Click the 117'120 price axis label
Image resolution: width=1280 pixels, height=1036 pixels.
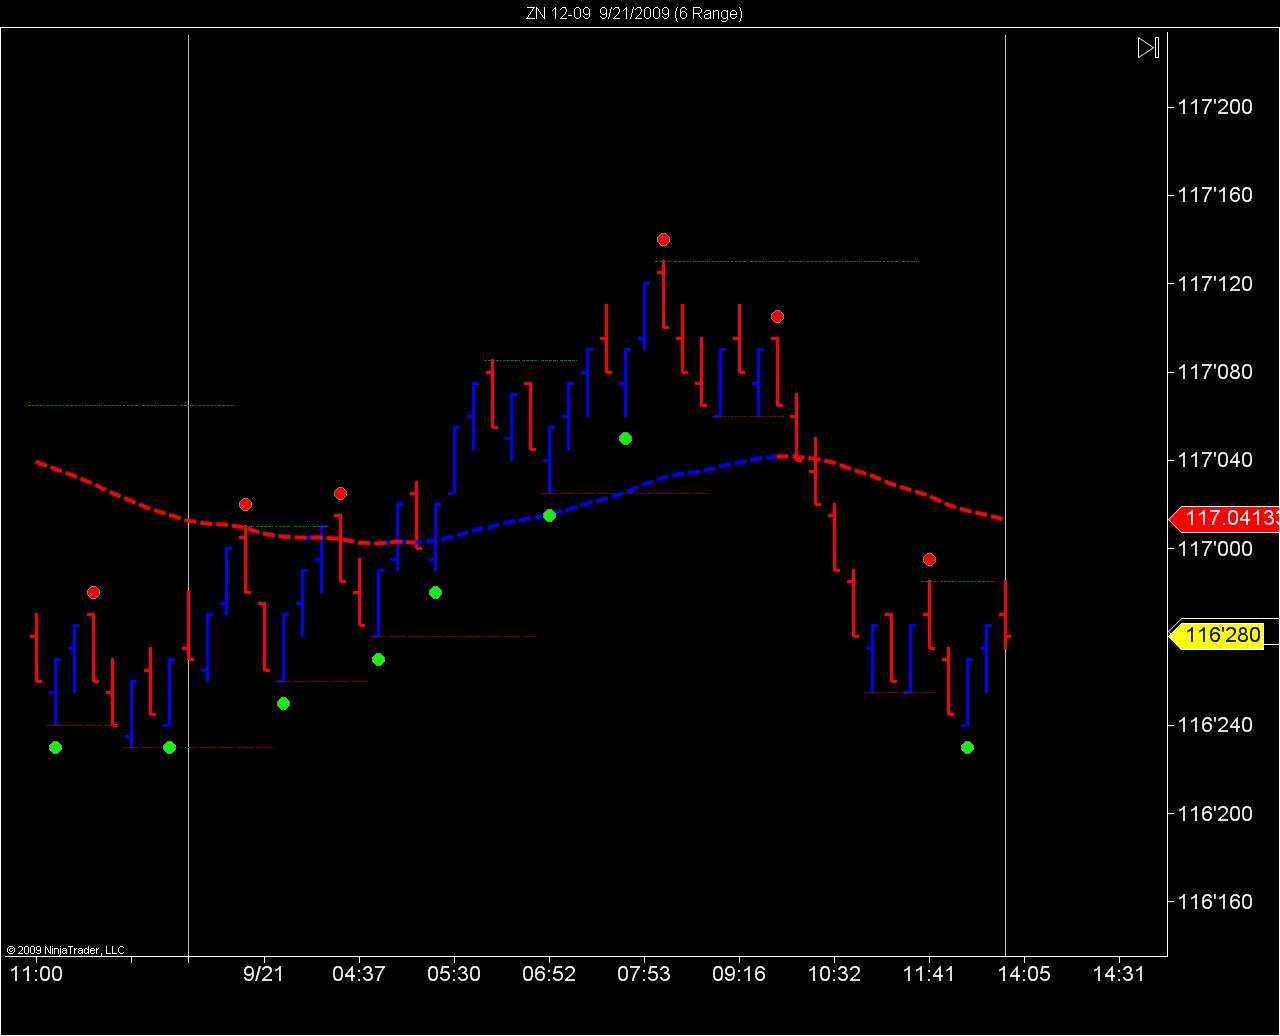(1215, 284)
